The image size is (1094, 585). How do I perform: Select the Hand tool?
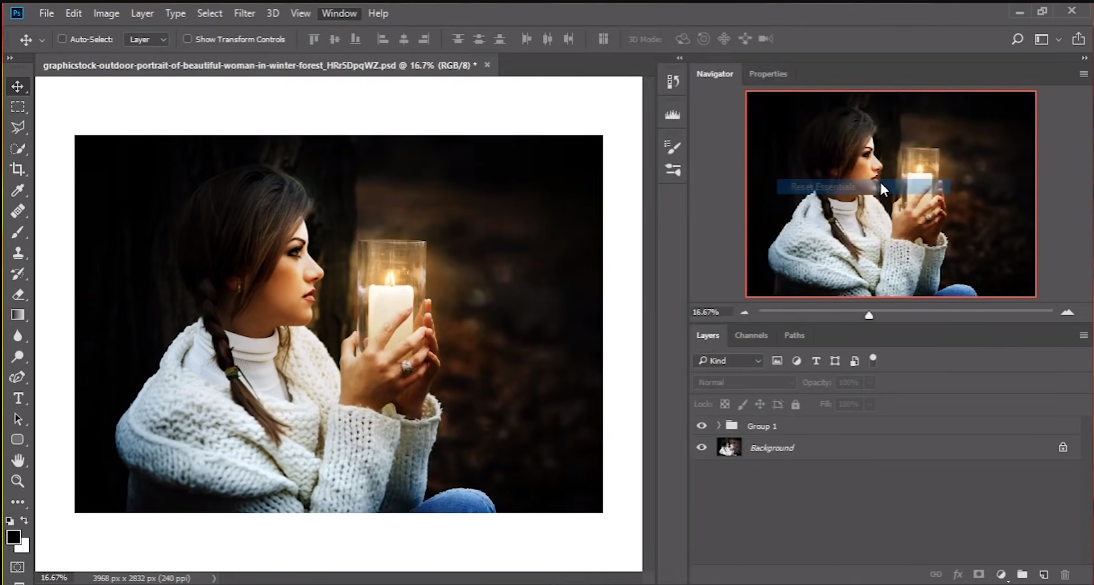[x=18, y=460]
